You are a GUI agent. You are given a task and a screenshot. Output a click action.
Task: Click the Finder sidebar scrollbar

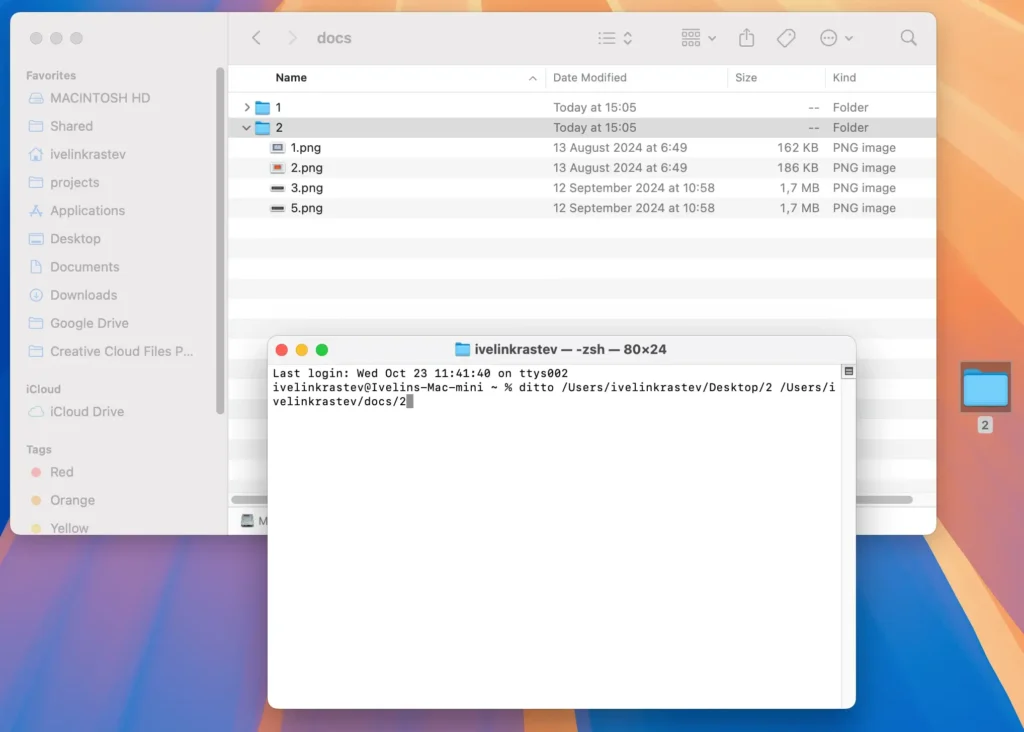click(220, 240)
